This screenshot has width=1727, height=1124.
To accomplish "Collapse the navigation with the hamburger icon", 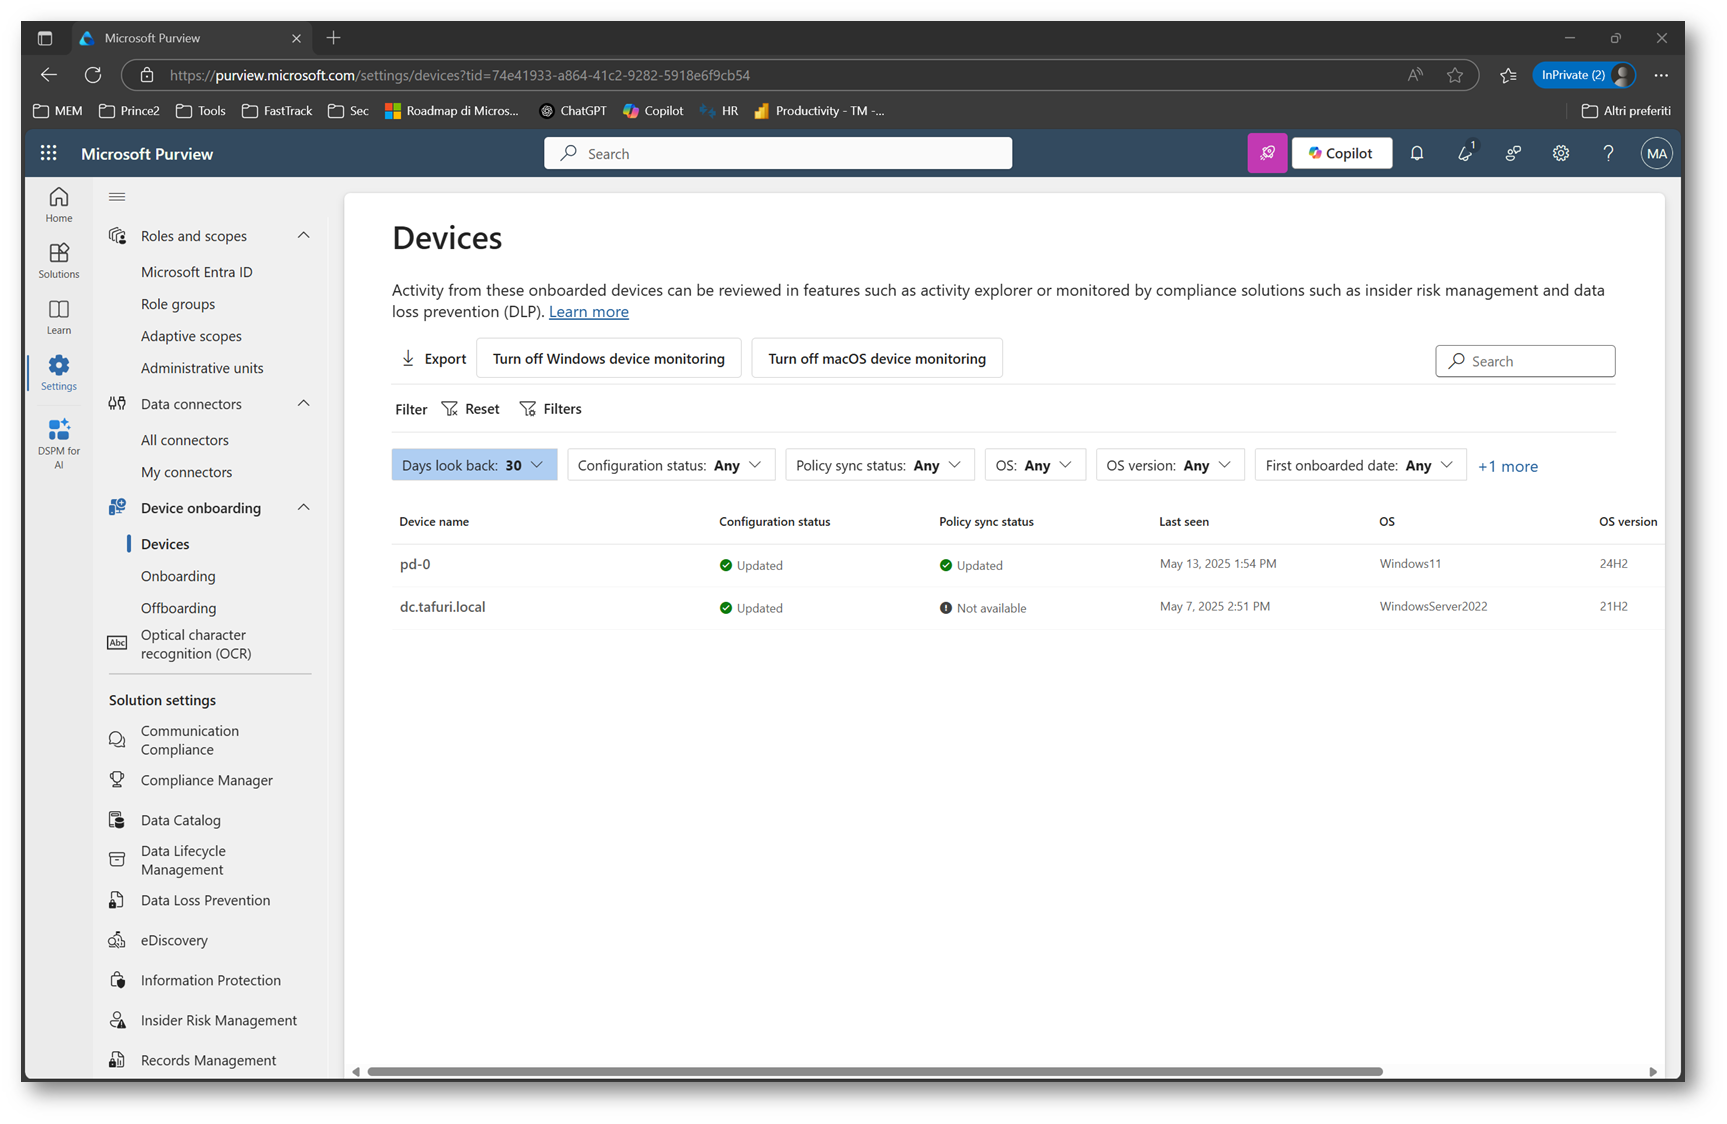I will [117, 197].
